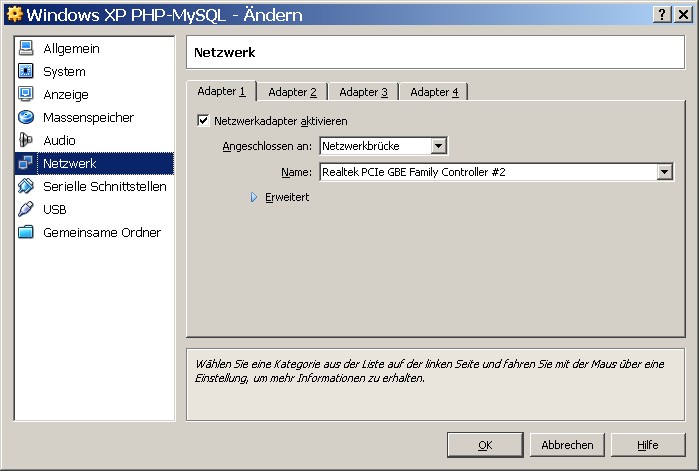The width and height of the screenshot is (699, 471).
Task: Click the Gemeinsame Ordner folder icon
Action: (x=26, y=232)
